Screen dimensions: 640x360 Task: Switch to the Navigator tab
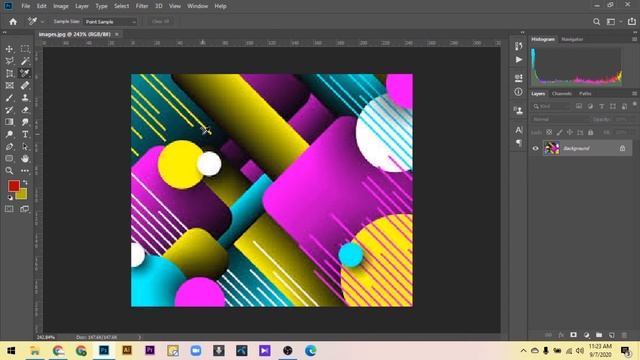pos(572,39)
